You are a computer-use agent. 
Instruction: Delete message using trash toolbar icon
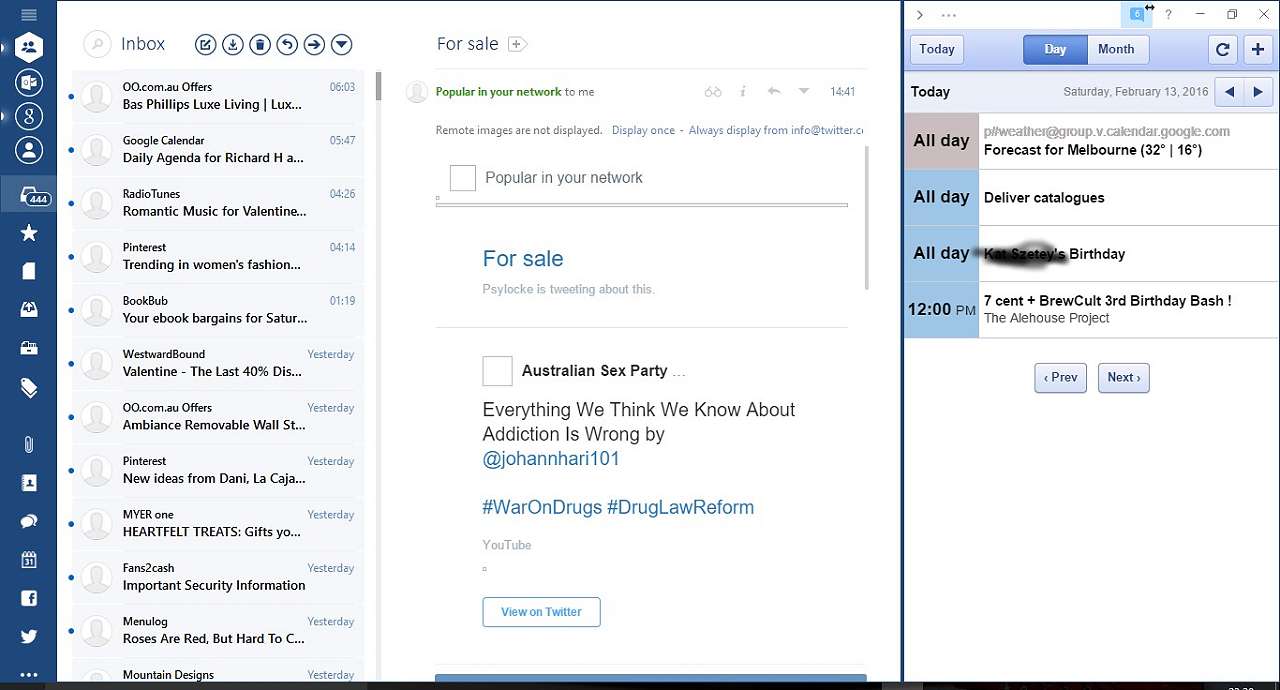[259, 44]
